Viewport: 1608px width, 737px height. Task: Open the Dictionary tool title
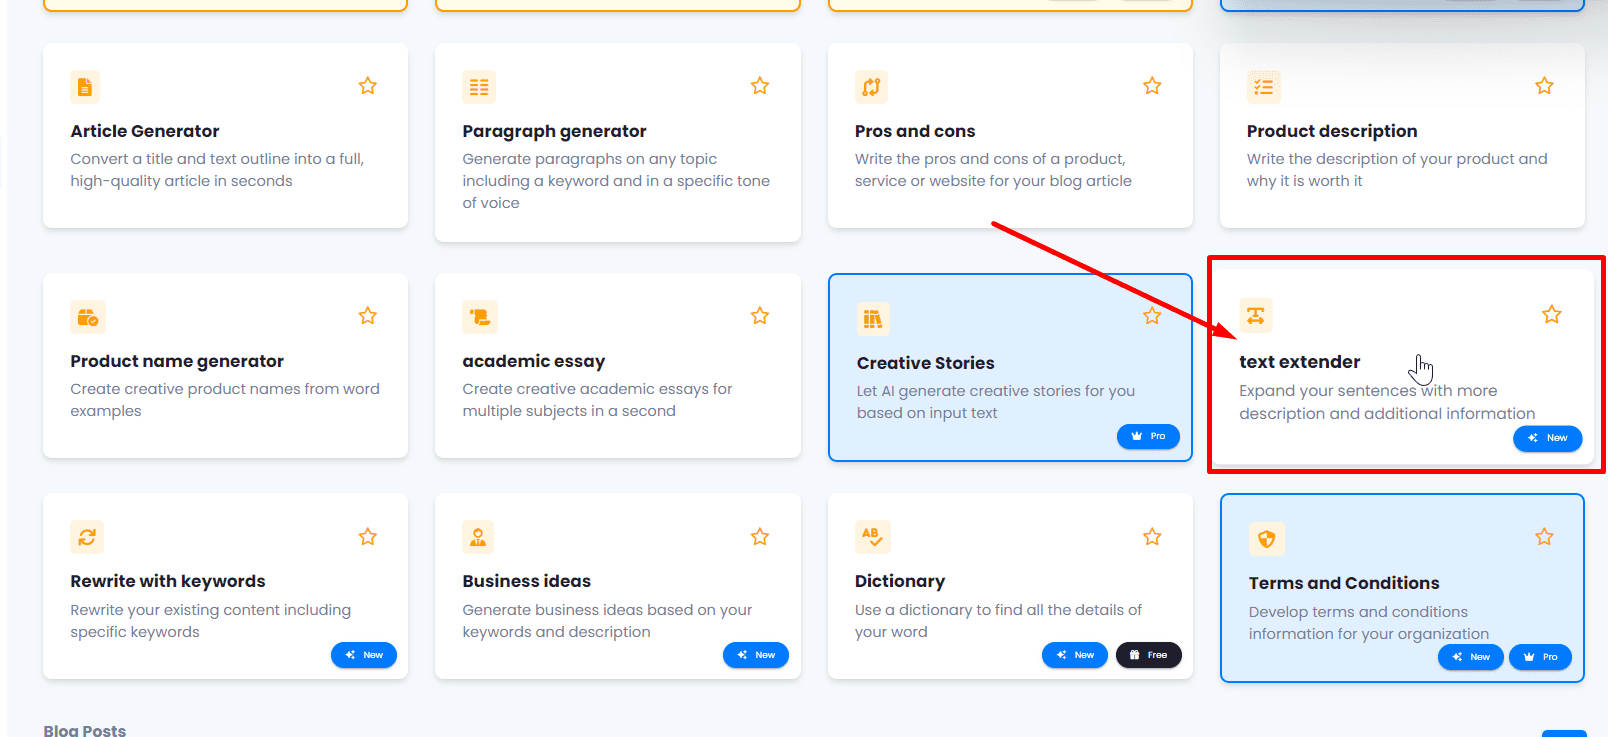[899, 581]
